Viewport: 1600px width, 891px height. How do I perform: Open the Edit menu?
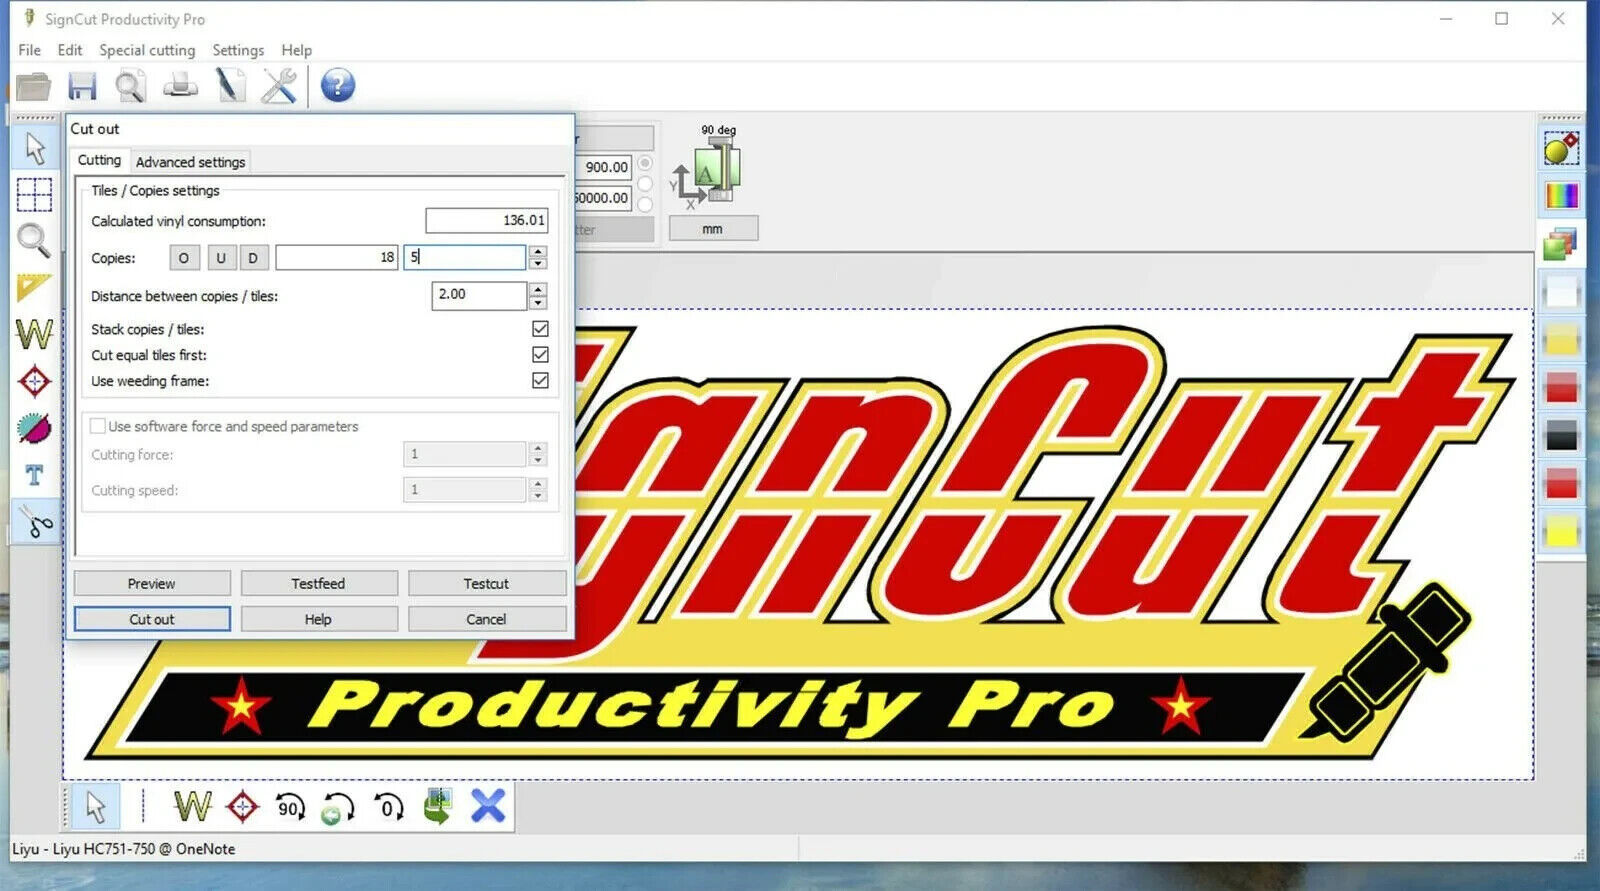coord(70,50)
